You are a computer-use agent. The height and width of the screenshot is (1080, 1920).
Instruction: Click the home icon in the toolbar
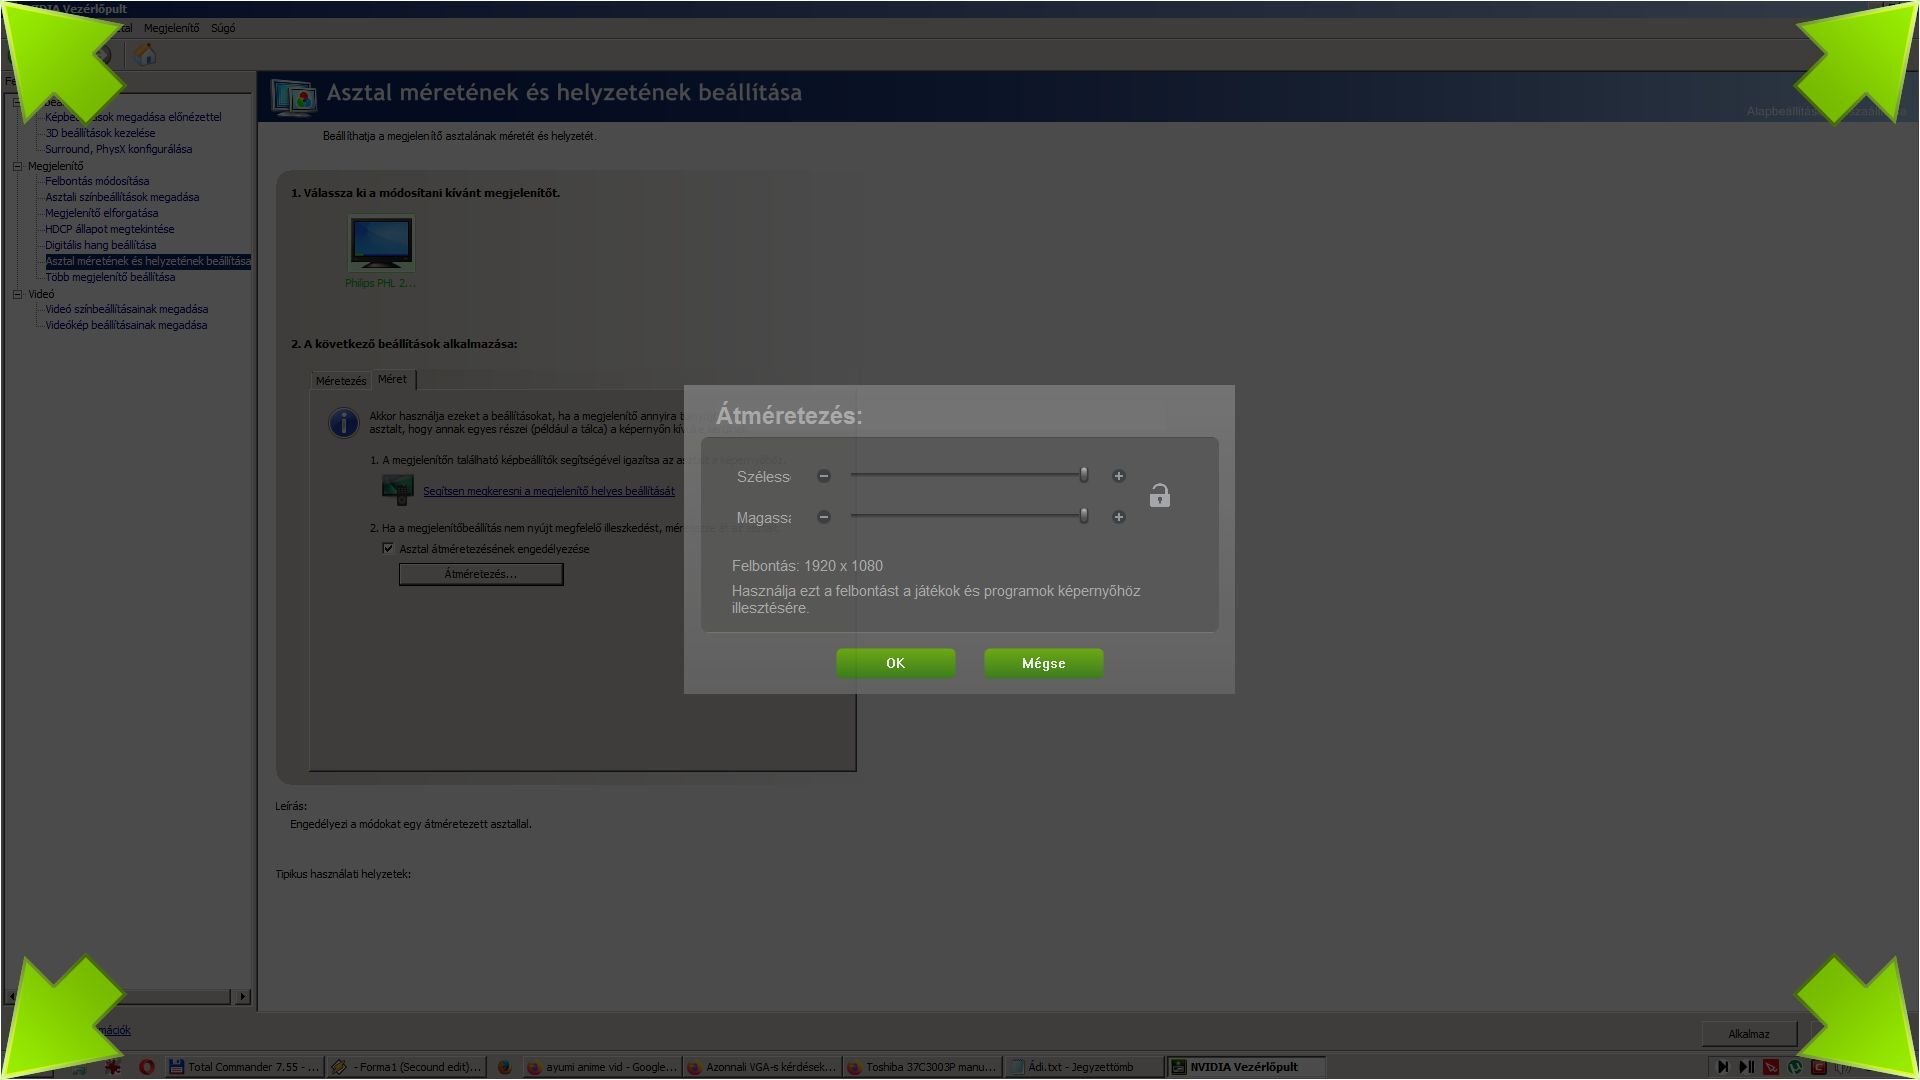point(145,54)
